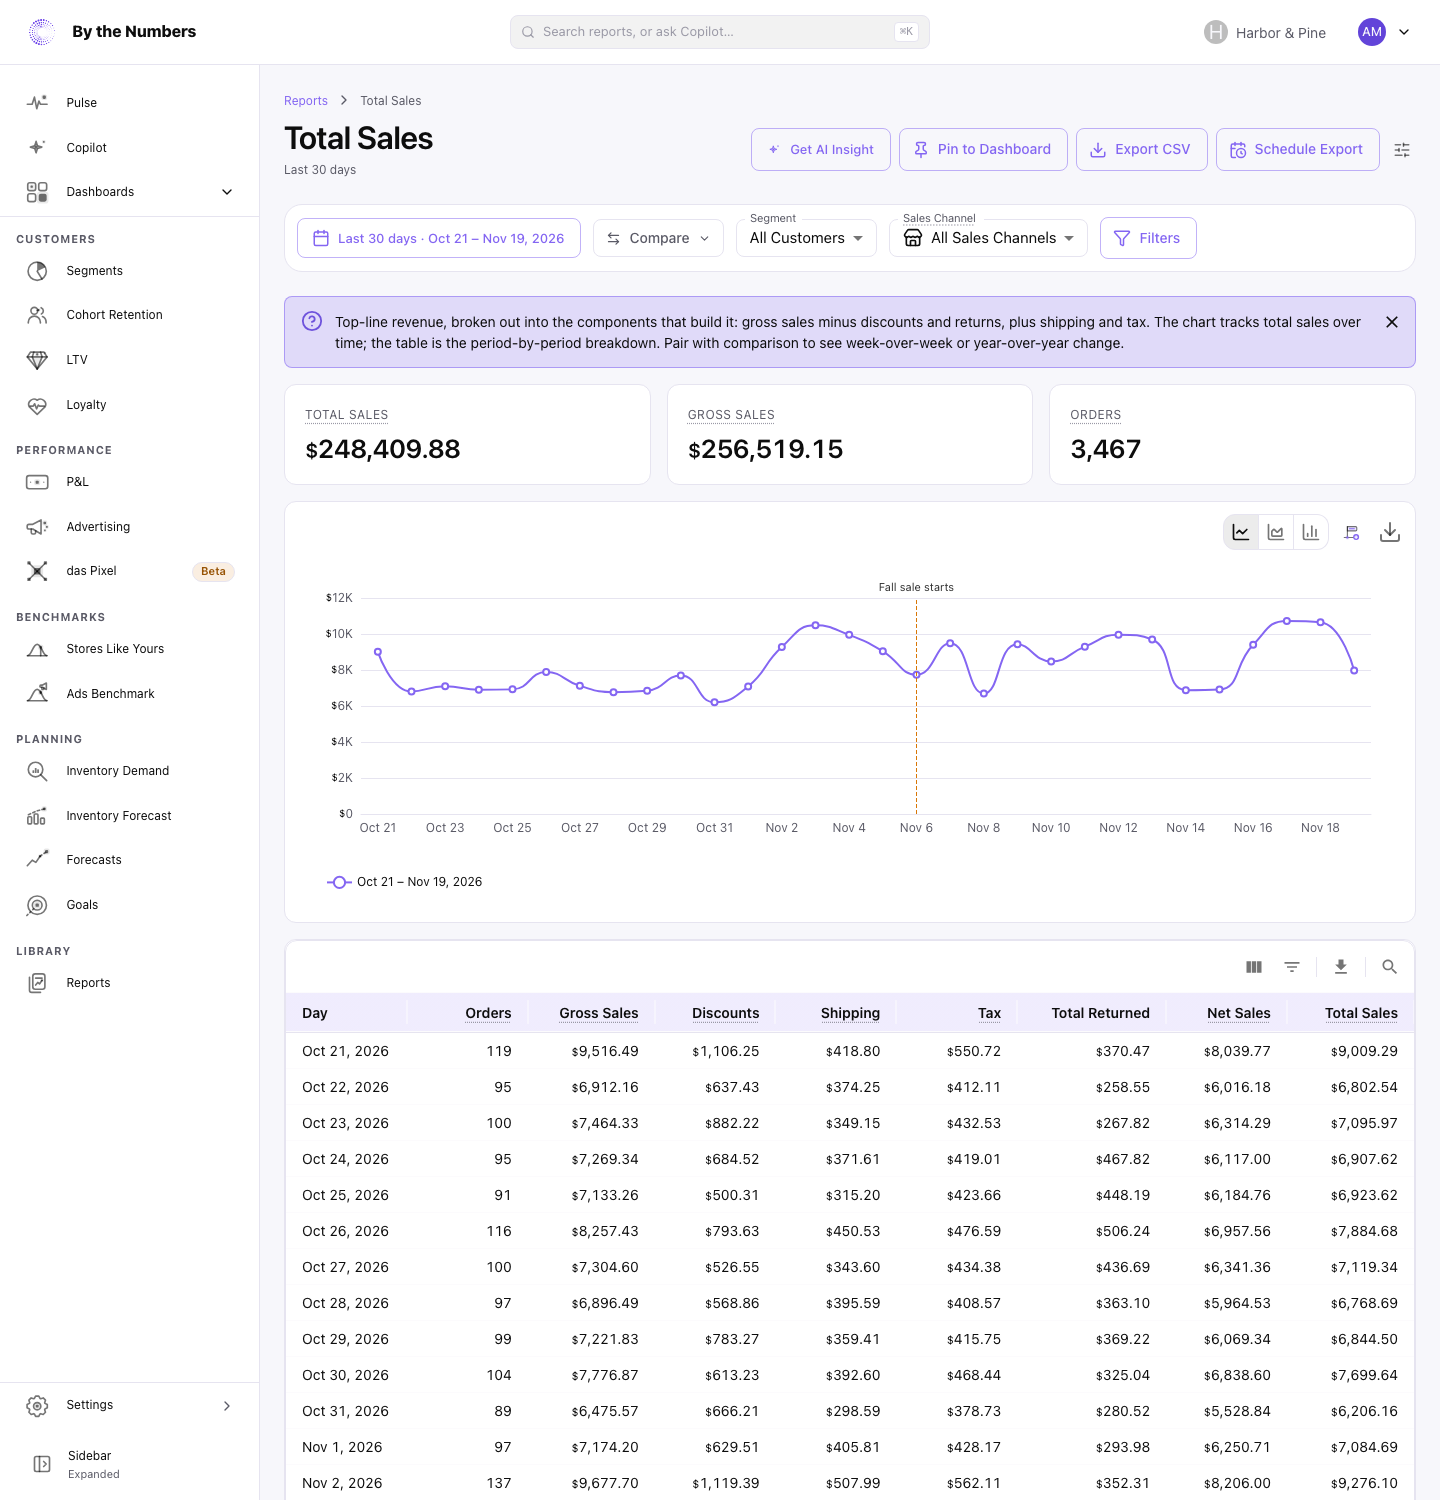The width and height of the screenshot is (1440, 1500).
Task: Focus the search reports input
Action: click(720, 32)
